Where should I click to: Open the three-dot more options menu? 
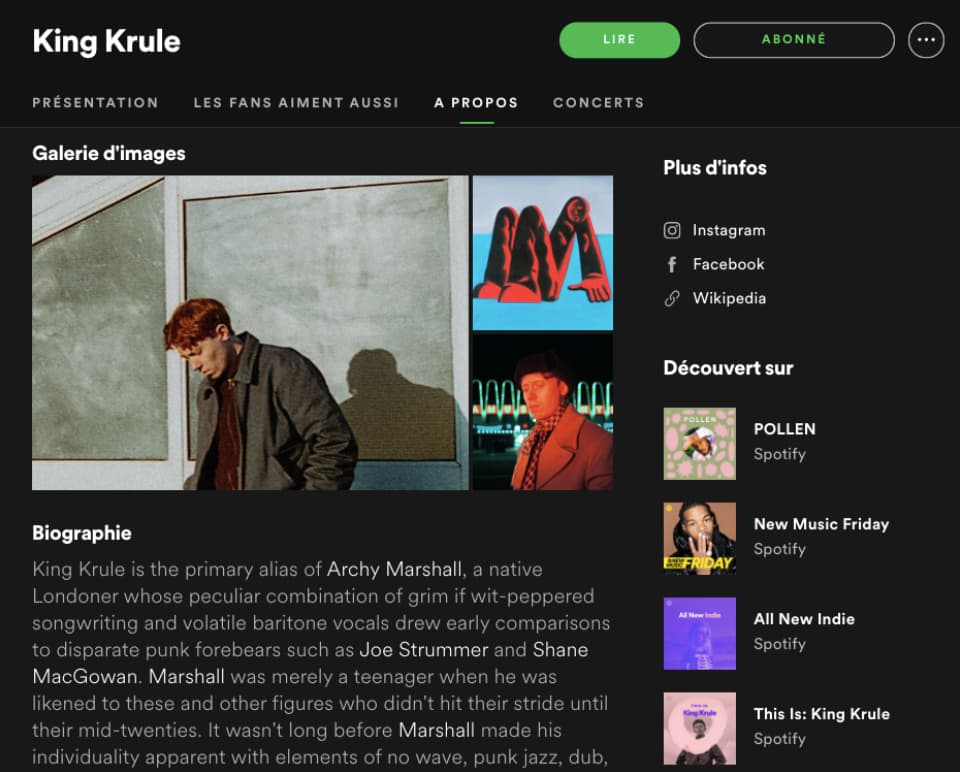(926, 40)
